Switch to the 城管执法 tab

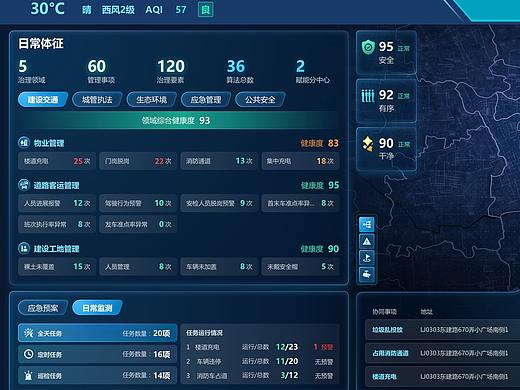97,100
